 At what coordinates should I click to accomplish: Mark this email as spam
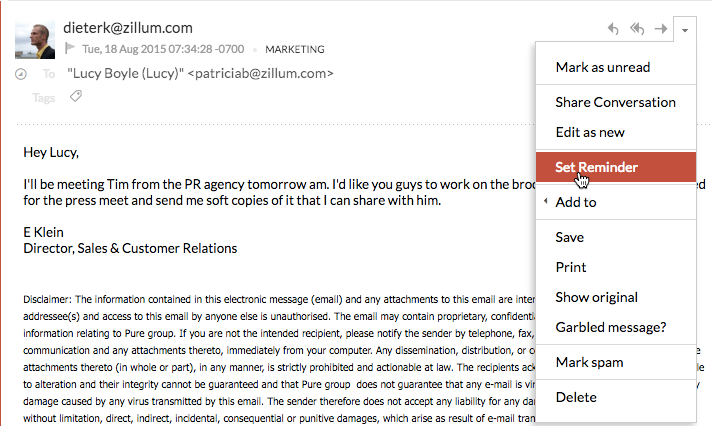(x=589, y=362)
